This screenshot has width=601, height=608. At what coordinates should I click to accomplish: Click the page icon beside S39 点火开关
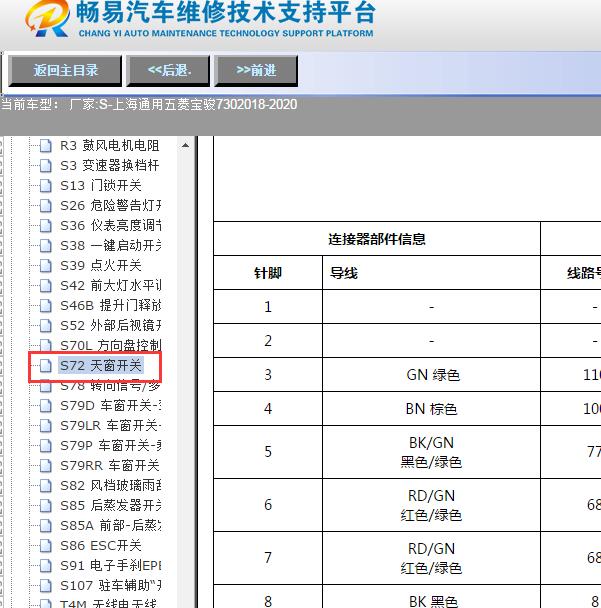tap(46, 266)
